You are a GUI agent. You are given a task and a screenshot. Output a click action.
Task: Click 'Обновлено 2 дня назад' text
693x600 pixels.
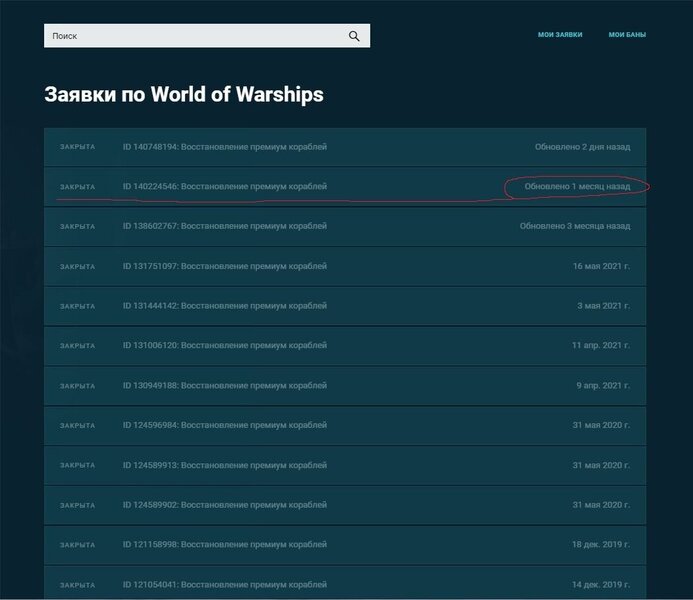coord(583,147)
